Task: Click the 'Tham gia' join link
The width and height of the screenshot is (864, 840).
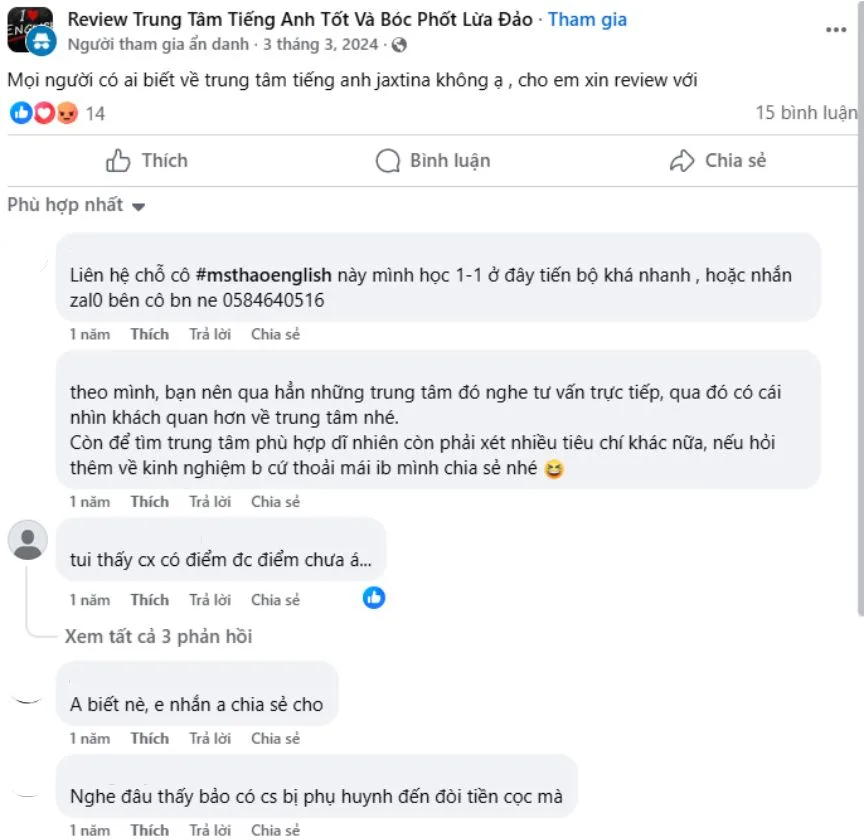Action: [x=587, y=19]
